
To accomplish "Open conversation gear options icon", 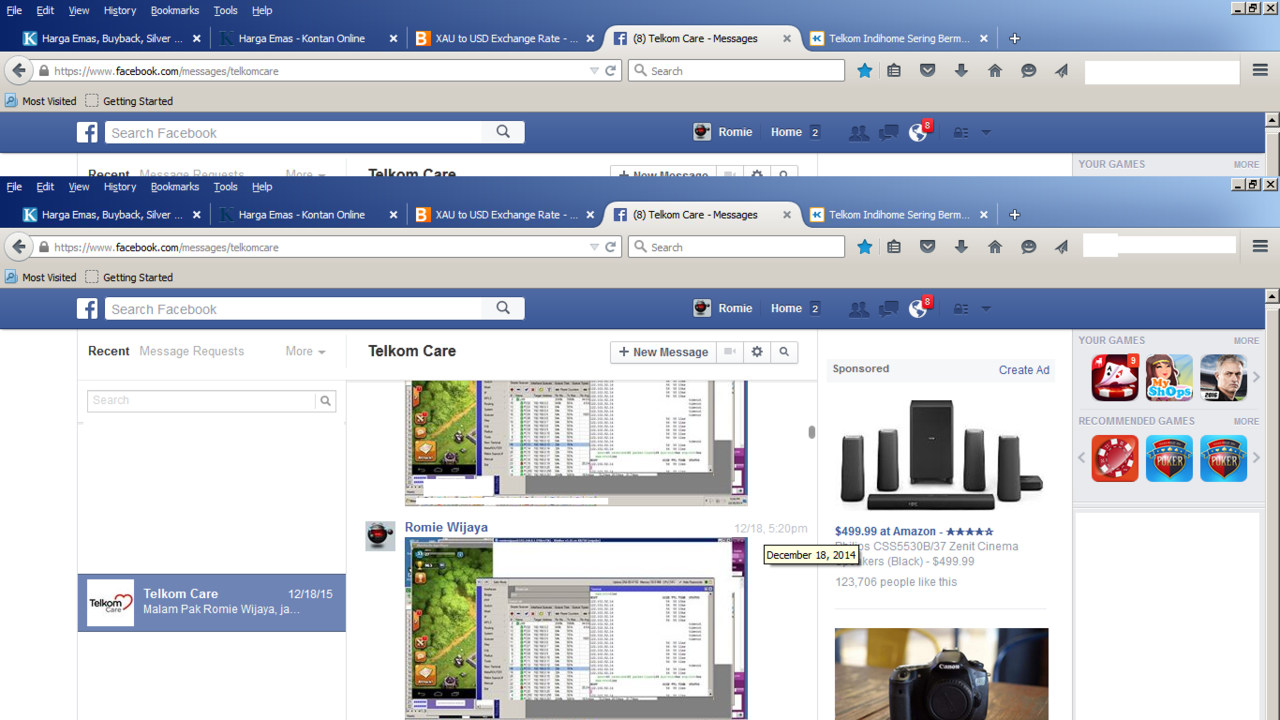I will 757,352.
